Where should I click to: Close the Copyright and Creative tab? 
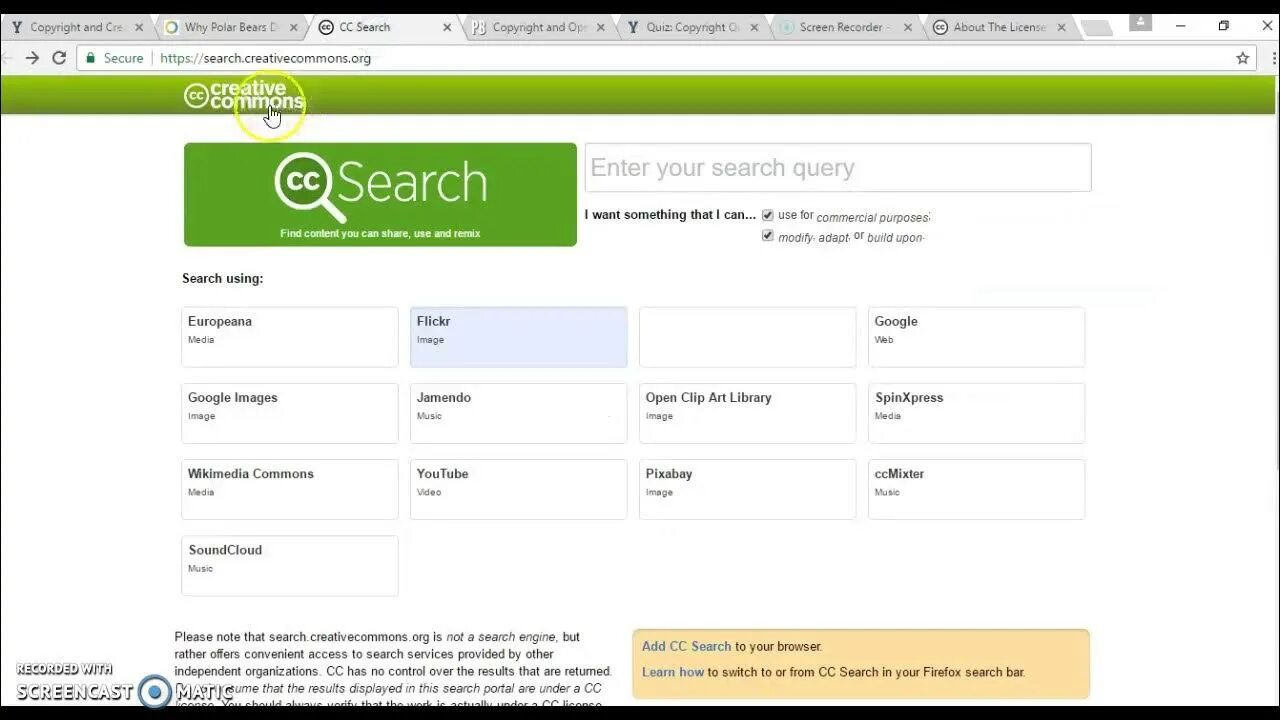pyautogui.click(x=139, y=27)
